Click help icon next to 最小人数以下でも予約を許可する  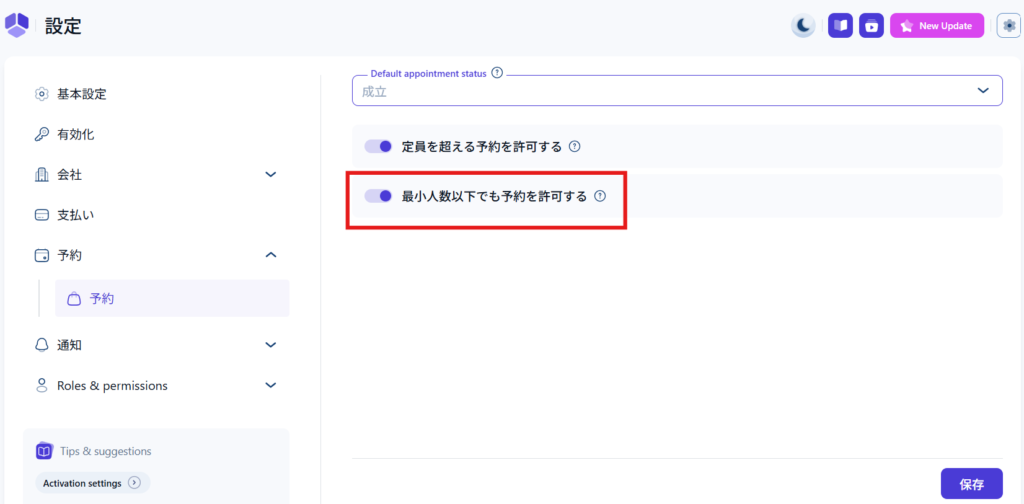600,196
